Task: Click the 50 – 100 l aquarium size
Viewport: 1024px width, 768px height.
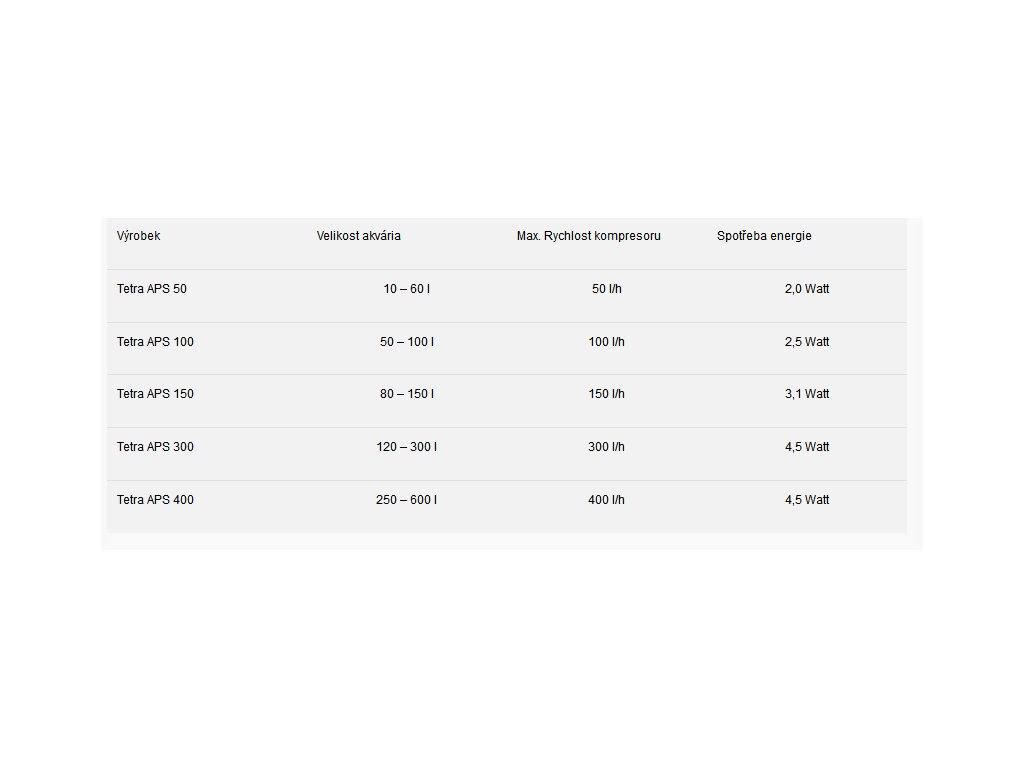Action: click(x=407, y=342)
